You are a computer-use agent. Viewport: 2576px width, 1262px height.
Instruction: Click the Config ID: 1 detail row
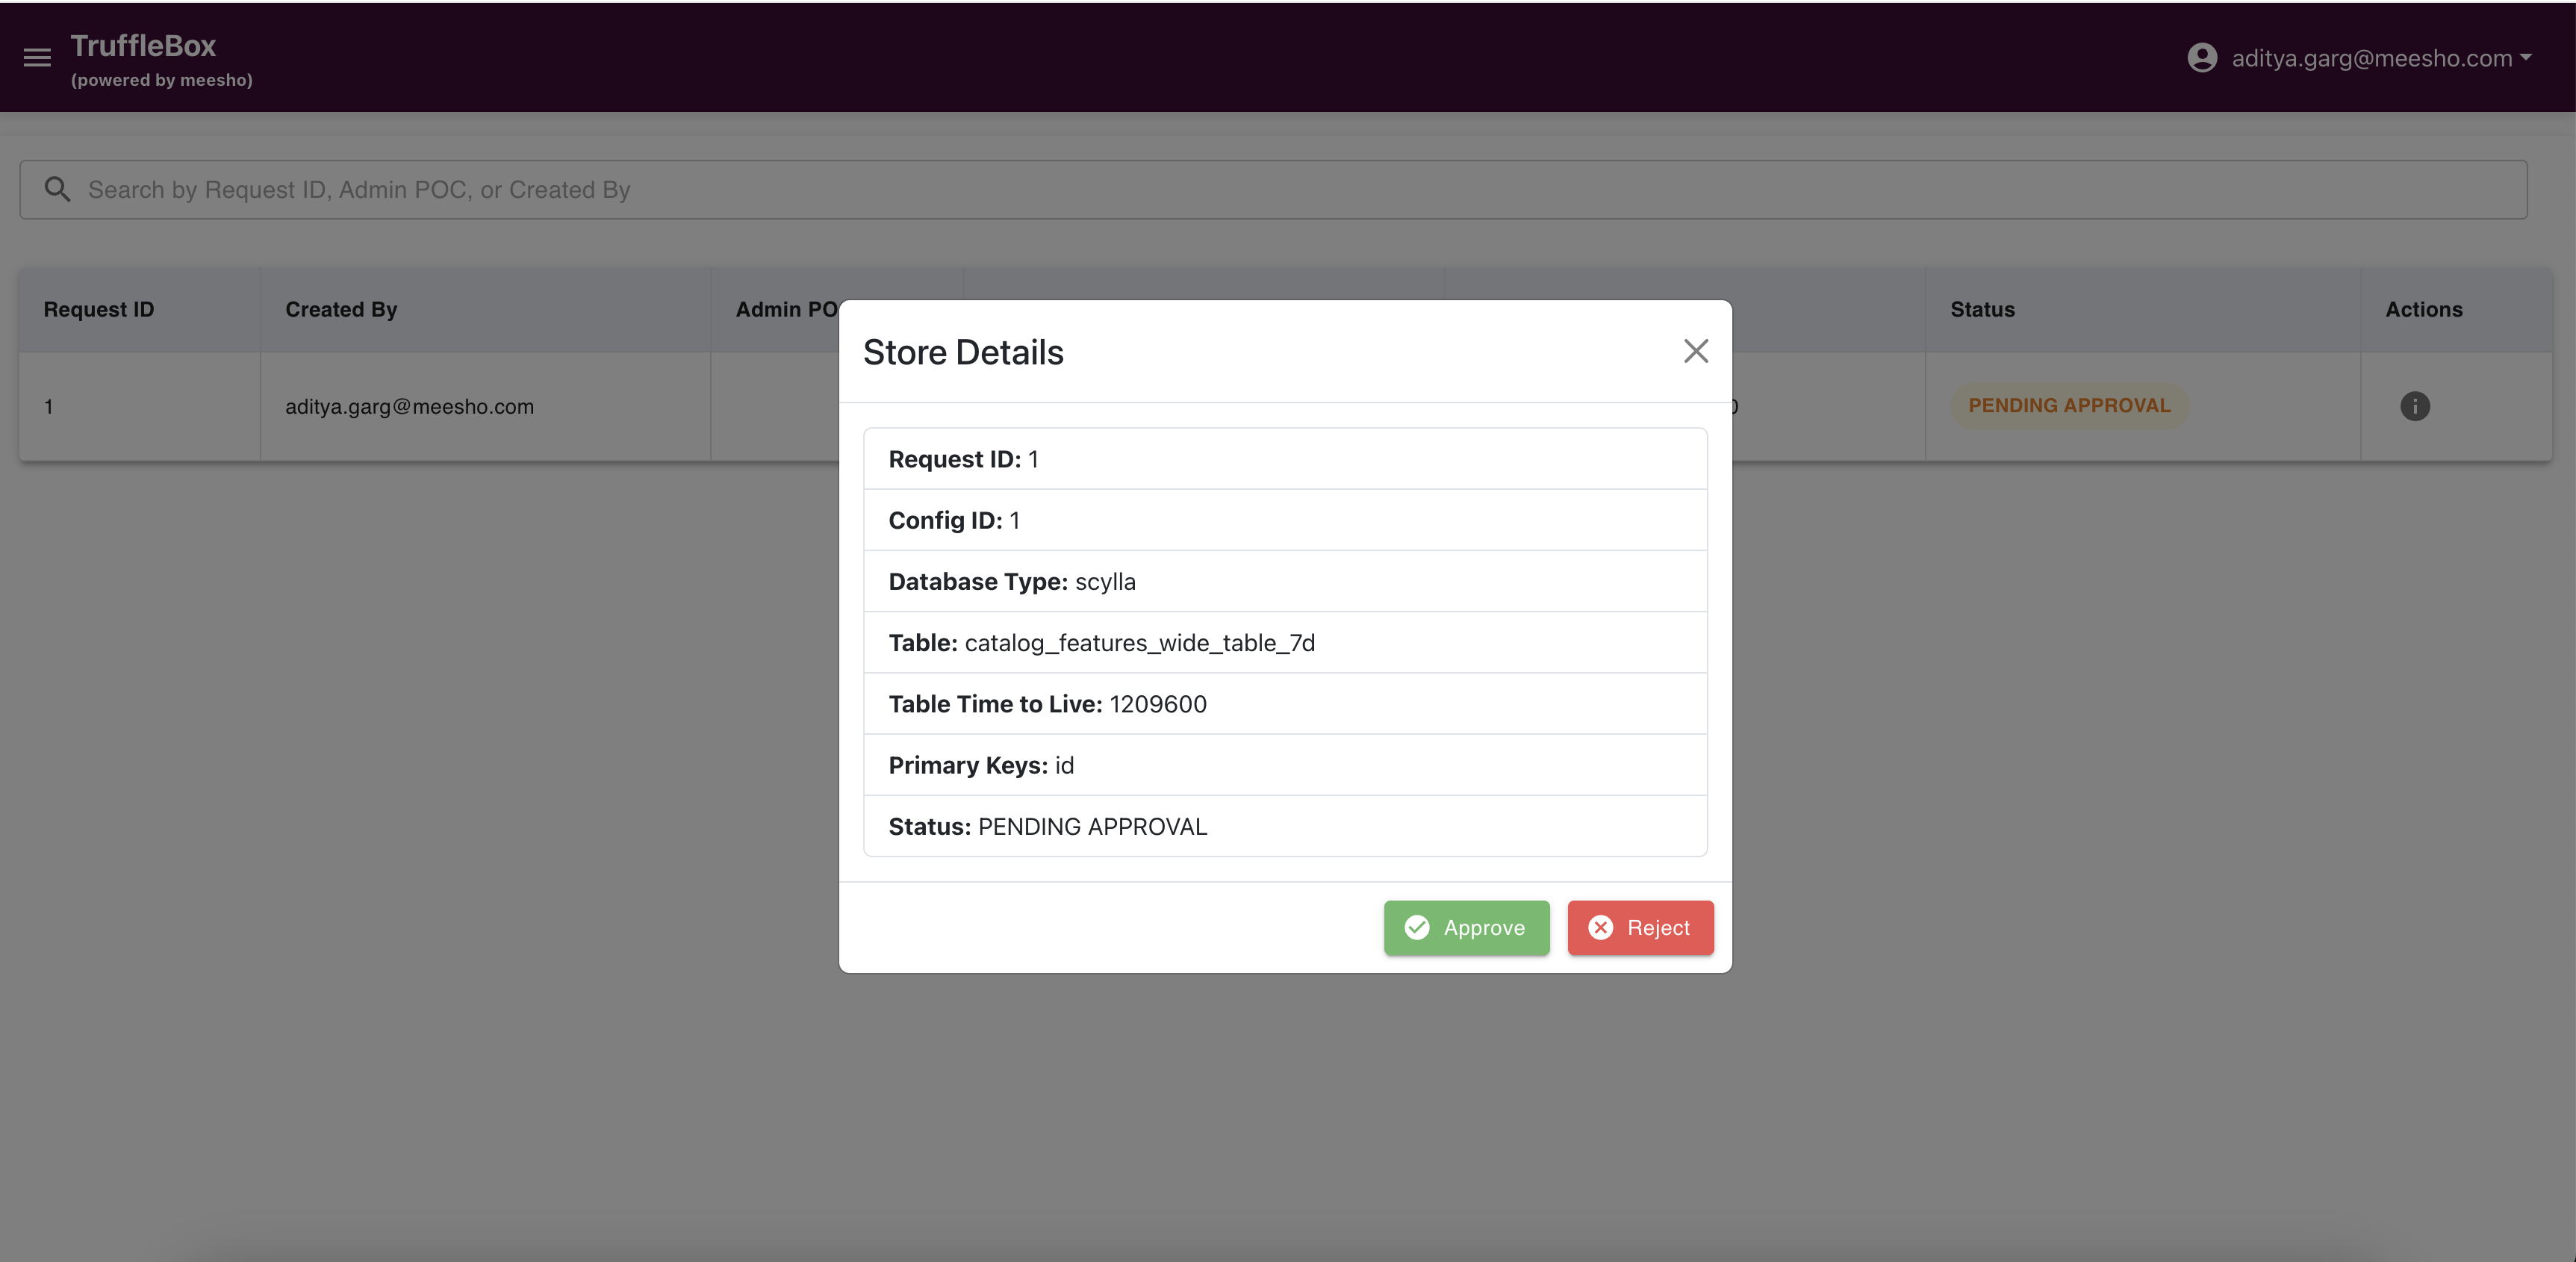(x=1285, y=520)
